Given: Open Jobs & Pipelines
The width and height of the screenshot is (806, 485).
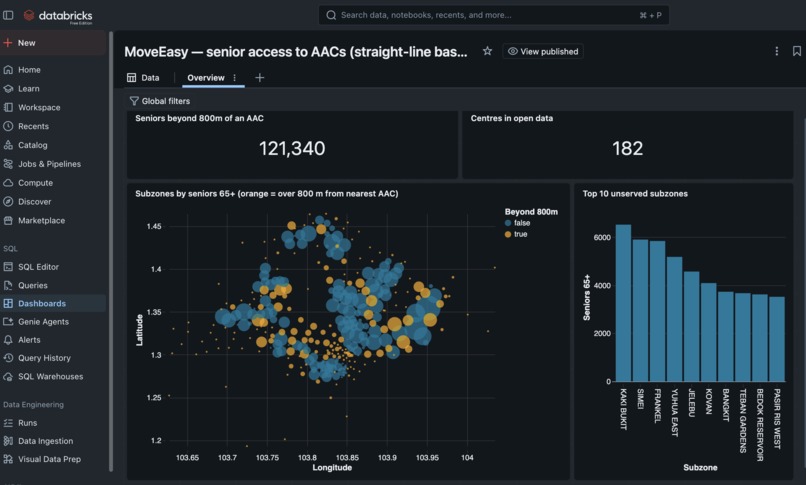Looking at the screenshot, I should 53,164.
